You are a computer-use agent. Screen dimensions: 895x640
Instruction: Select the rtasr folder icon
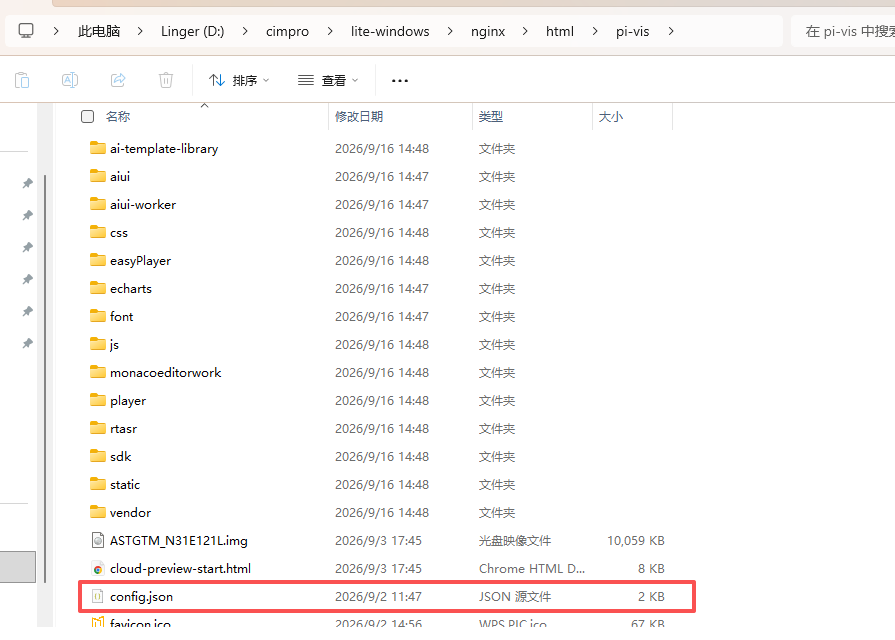point(98,428)
